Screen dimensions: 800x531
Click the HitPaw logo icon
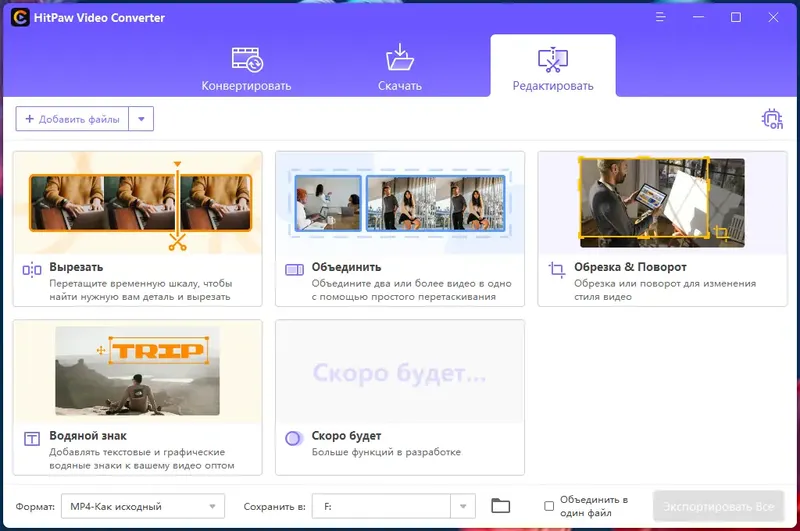(x=20, y=18)
